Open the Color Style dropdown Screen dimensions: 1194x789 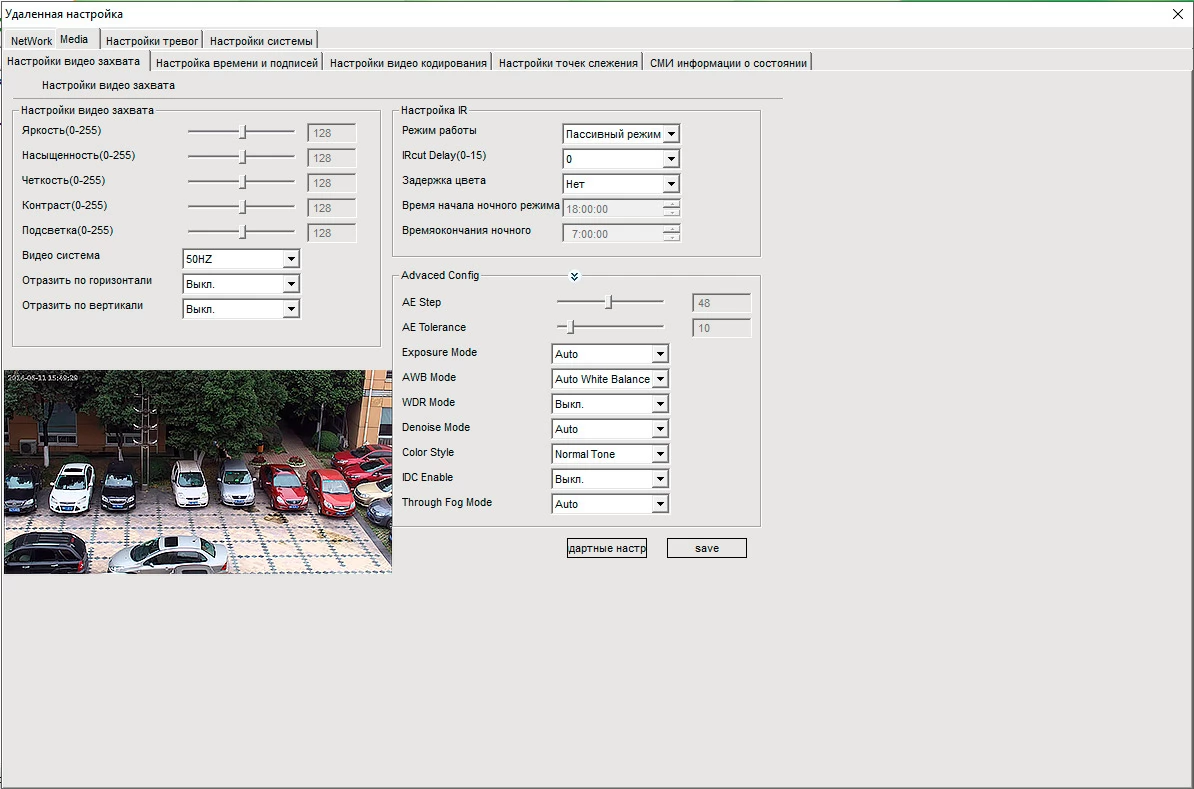coord(610,454)
